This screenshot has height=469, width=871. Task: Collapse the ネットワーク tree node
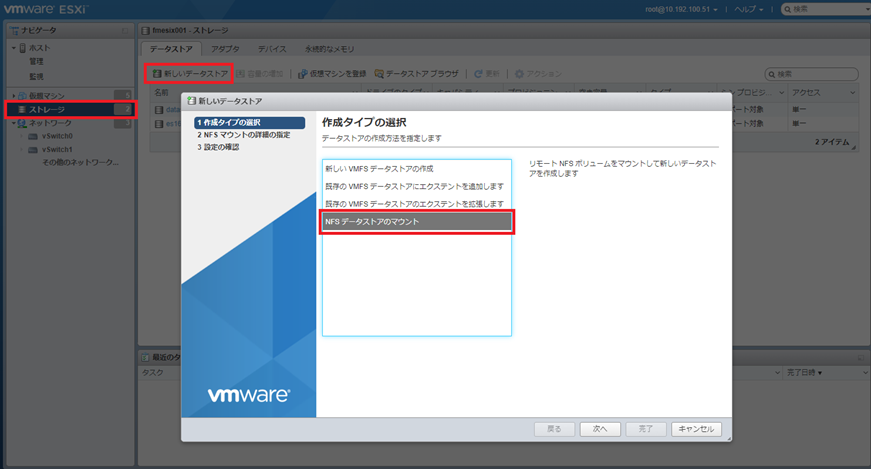click(12, 123)
